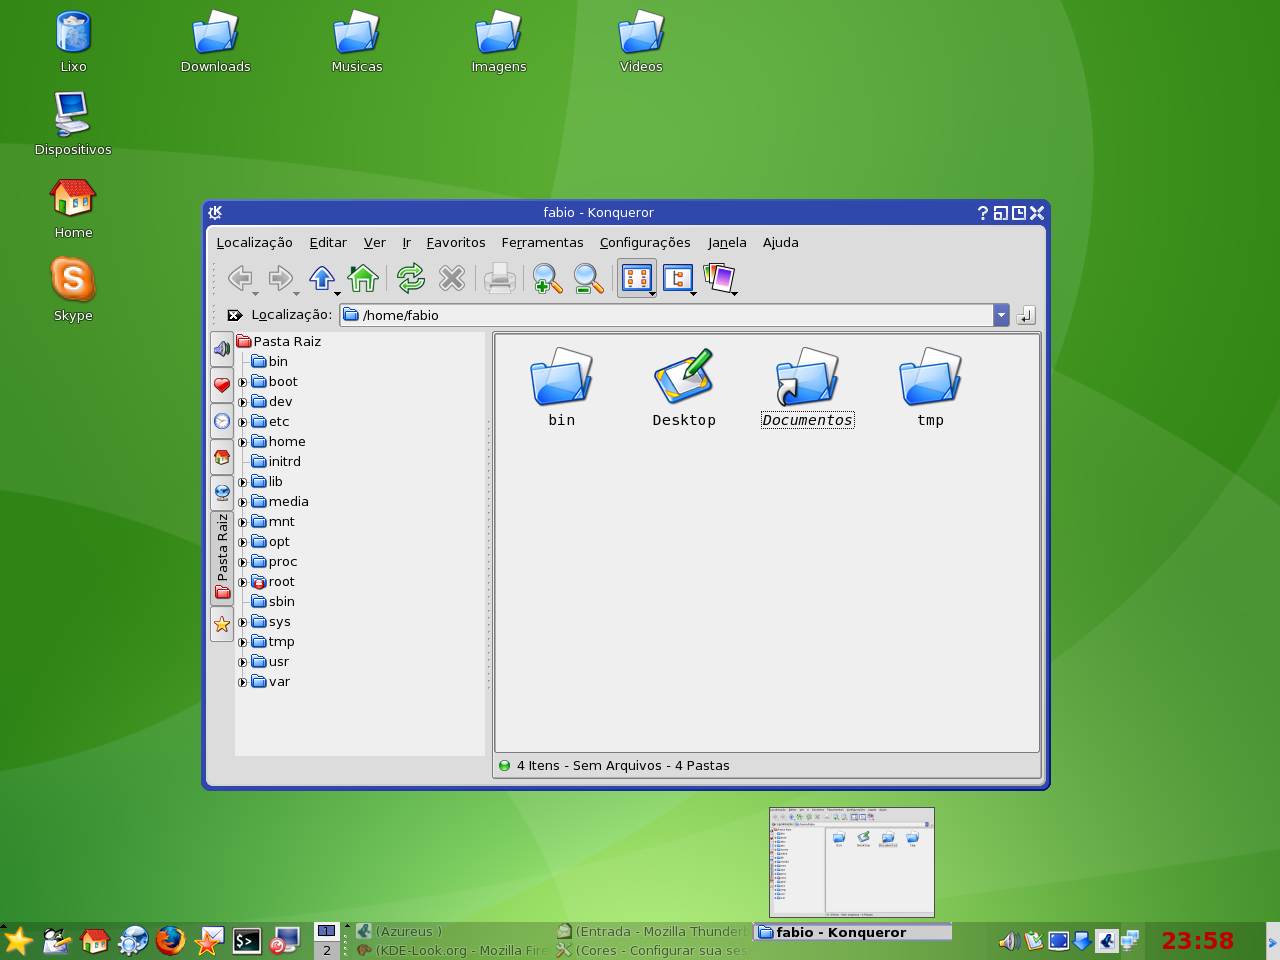1280x960 pixels.
Task: Click the Konqueror window preview thumbnail
Action: [x=852, y=862]
